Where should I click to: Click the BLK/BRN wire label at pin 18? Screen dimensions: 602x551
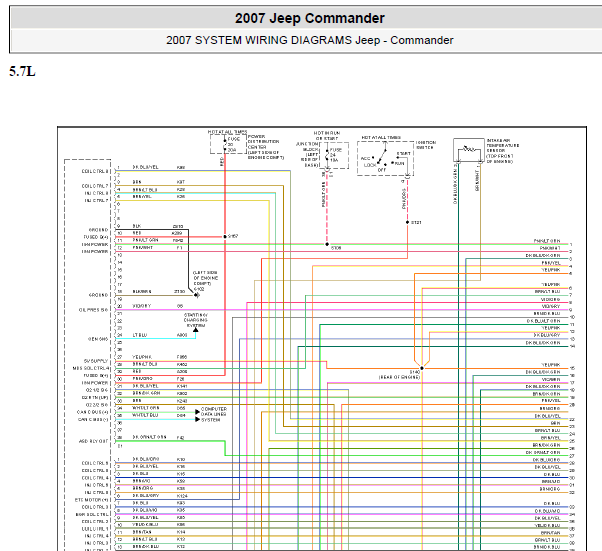pos(142,292)
